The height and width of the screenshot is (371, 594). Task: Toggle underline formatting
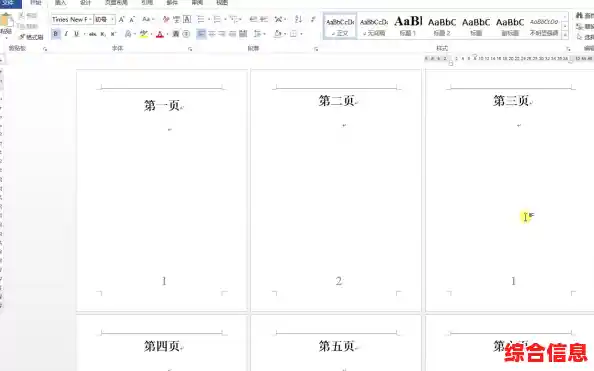click(77, 34)
